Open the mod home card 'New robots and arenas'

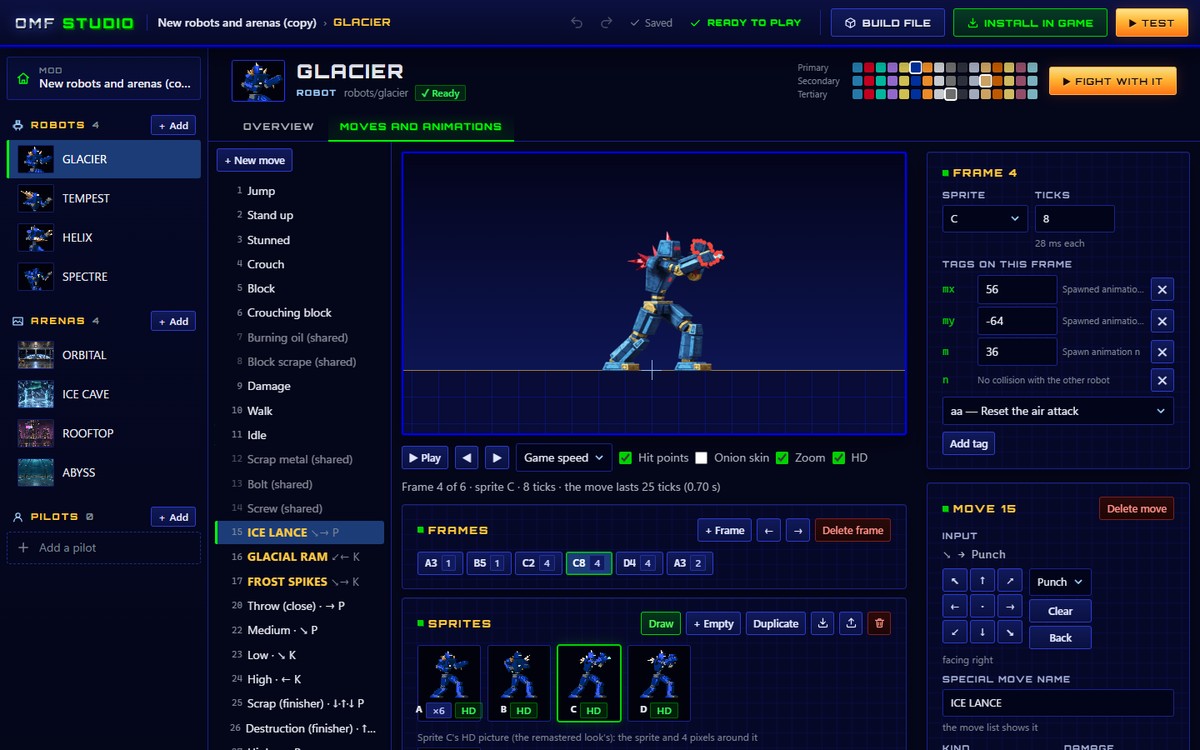pos(104,78)
